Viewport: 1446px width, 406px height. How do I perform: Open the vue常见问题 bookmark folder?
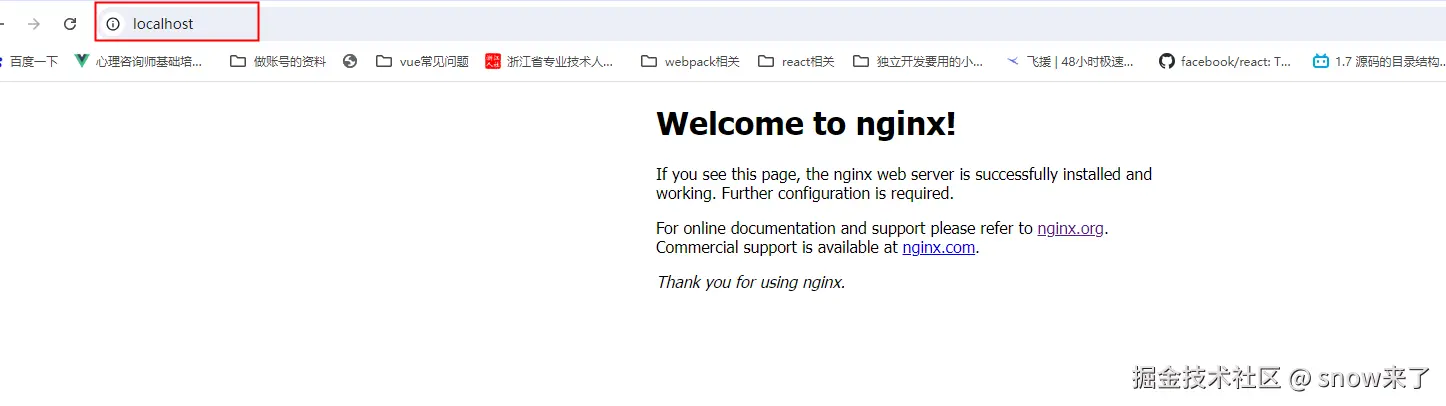(422, 61)
